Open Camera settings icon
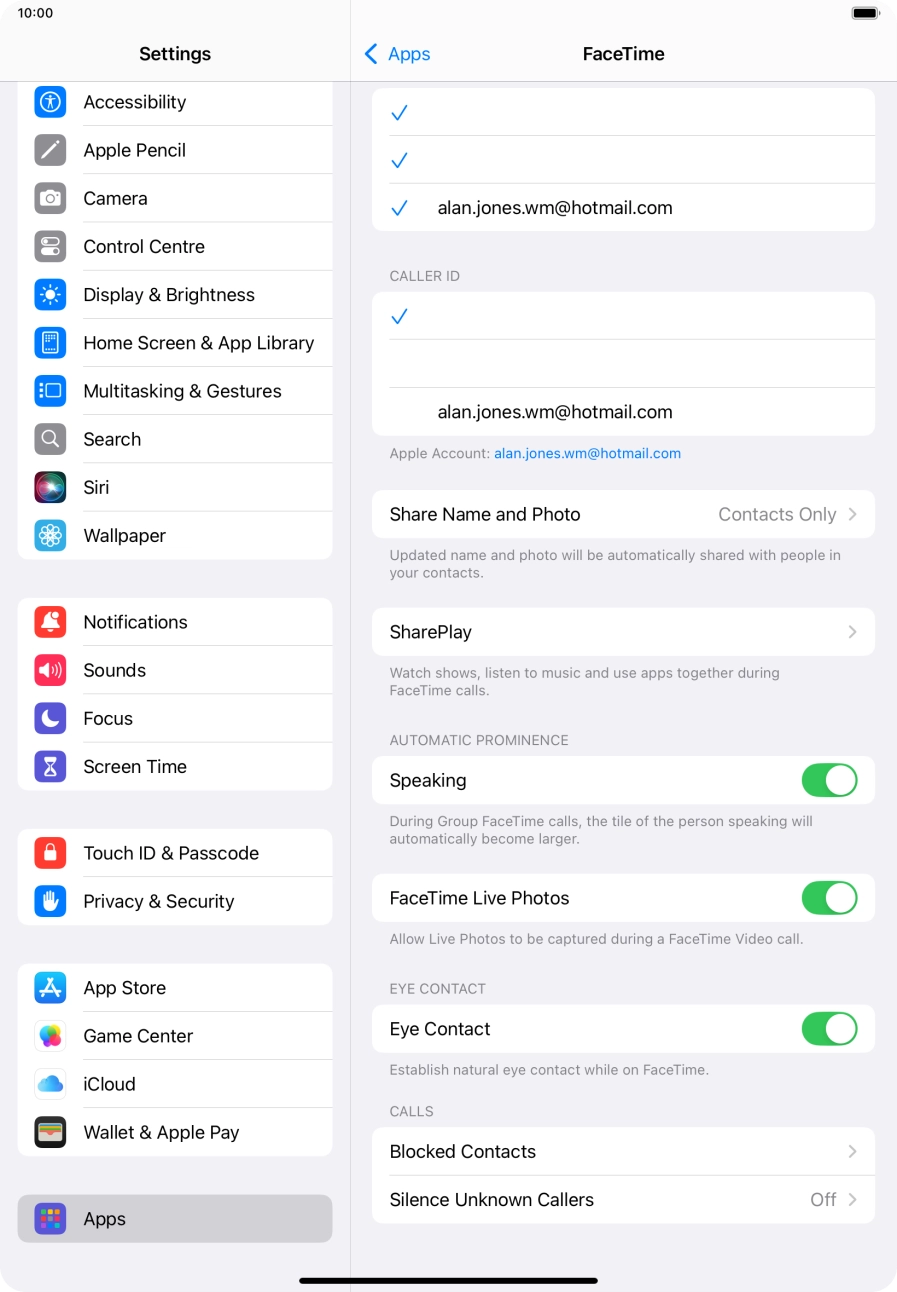The height and width of the screenshot is (1292, 897). pos(50,198)
